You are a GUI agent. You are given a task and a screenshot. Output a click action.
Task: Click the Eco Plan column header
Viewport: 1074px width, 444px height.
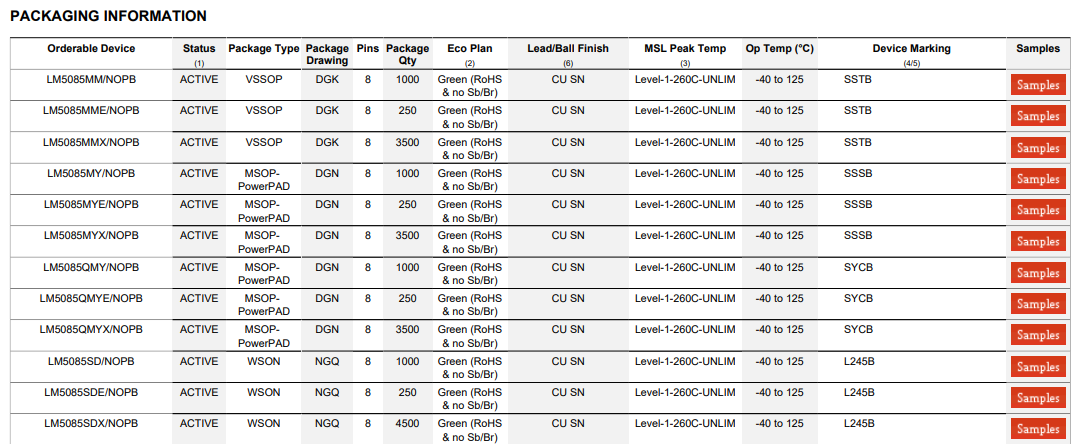tap(469, 49)
